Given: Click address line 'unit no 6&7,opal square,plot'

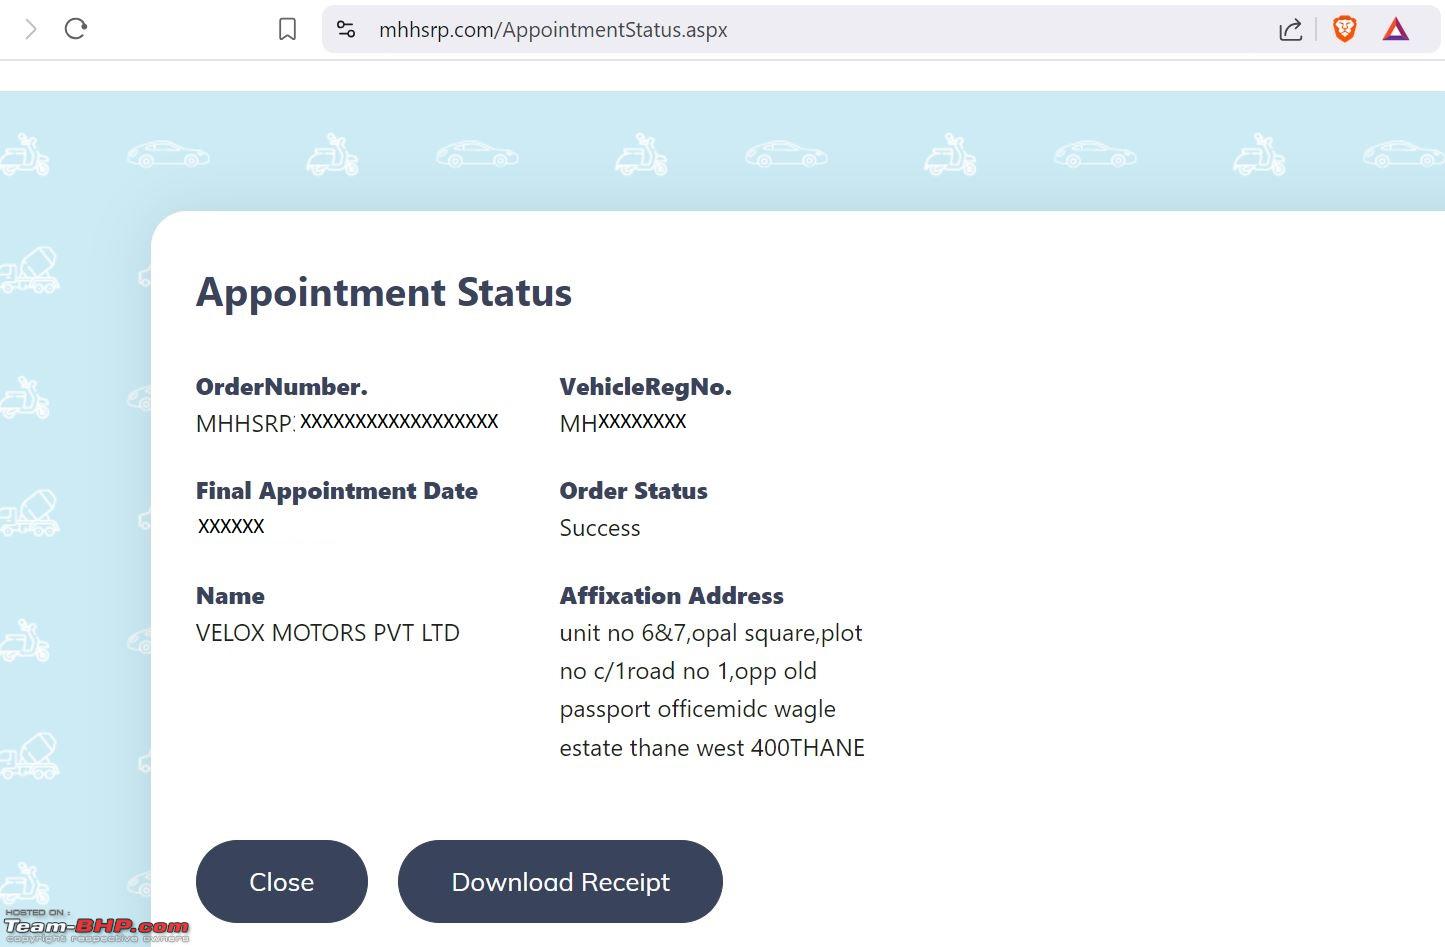Looking at the screenshot, I should [x=711, y=634].
